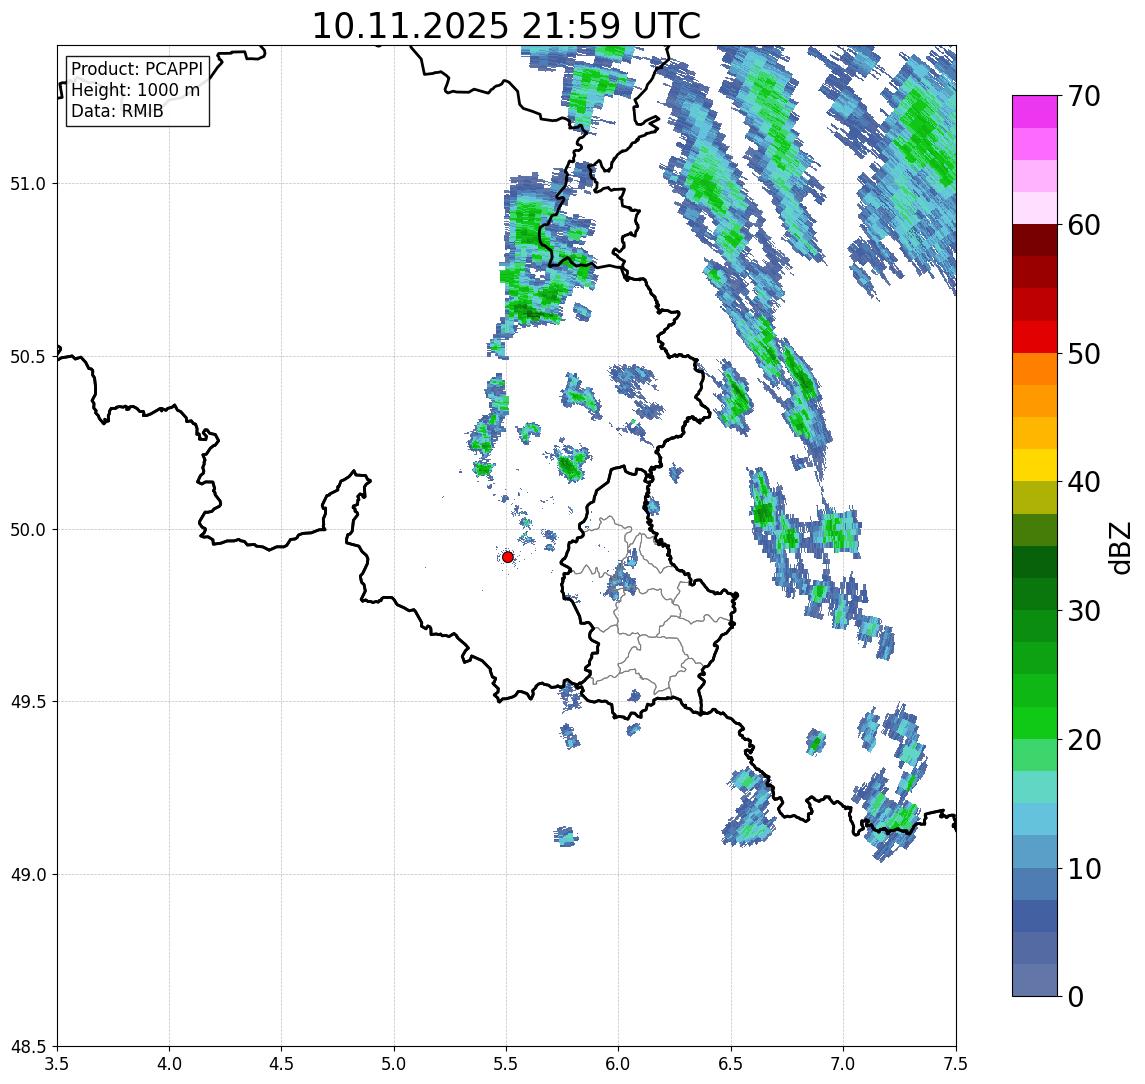Pick the orange colorbar segment below 50
This screenshot has height=1084, width=1145.
[1035, 369]
